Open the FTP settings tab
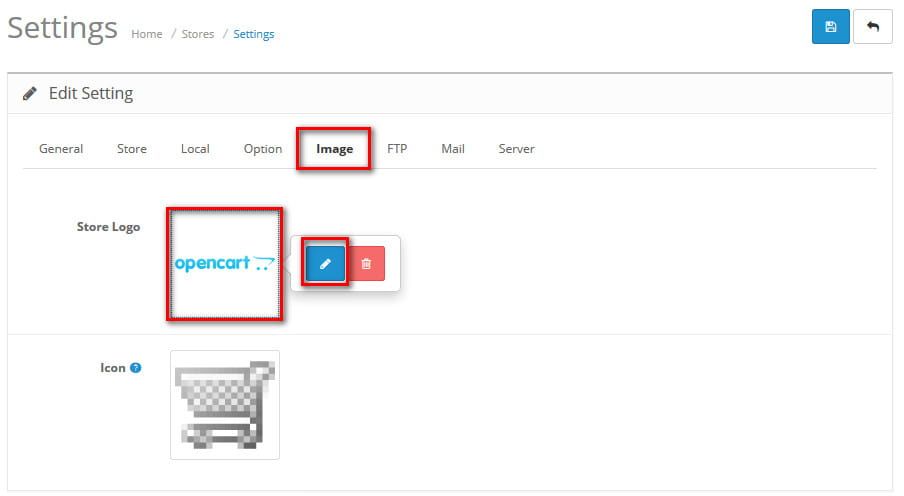This screenshot has height=496, width=904. [397, 149]
